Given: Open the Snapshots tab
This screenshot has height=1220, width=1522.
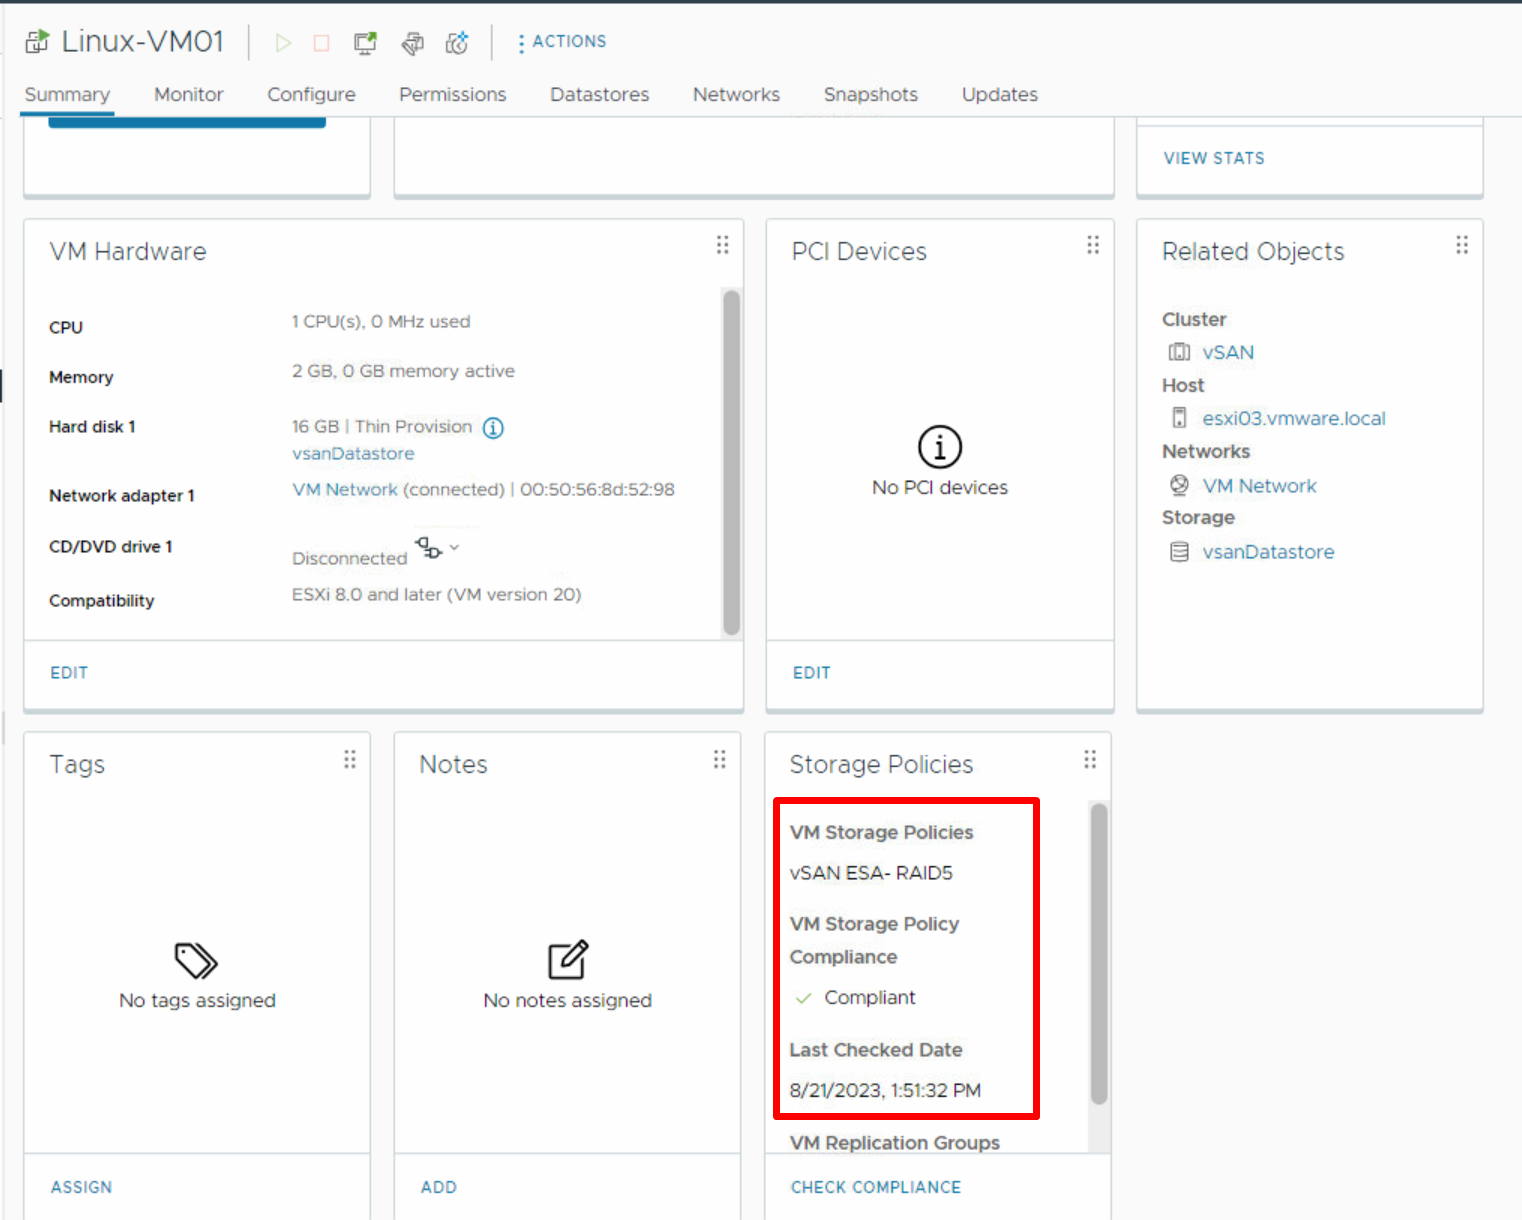Looking at the screenshot, I should tap(870, 94).
